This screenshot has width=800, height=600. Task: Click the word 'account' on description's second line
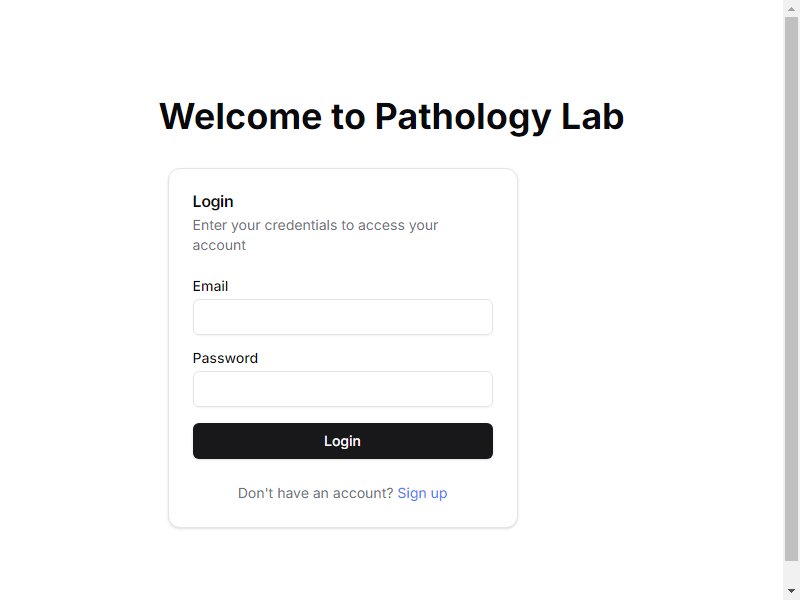(219, 245)
